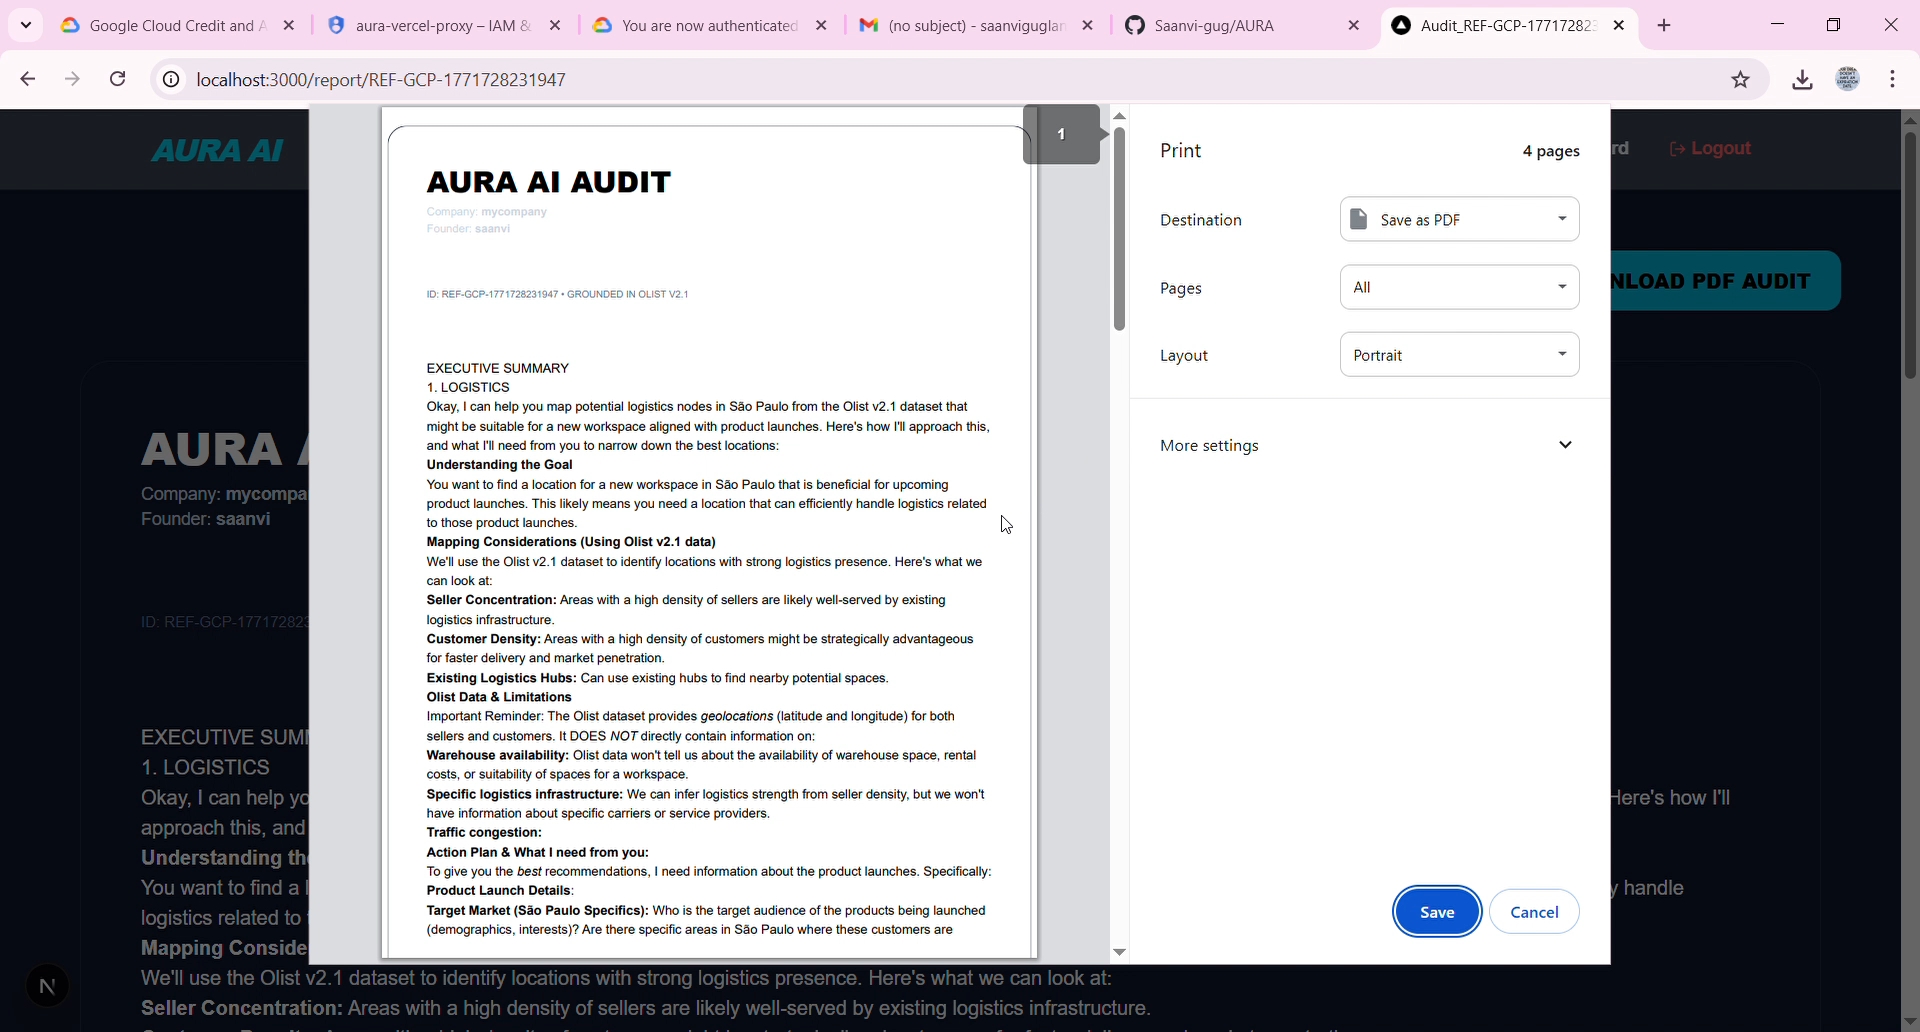Click '4 pages' count text
The image size is (1920, 1032).
1551,151
